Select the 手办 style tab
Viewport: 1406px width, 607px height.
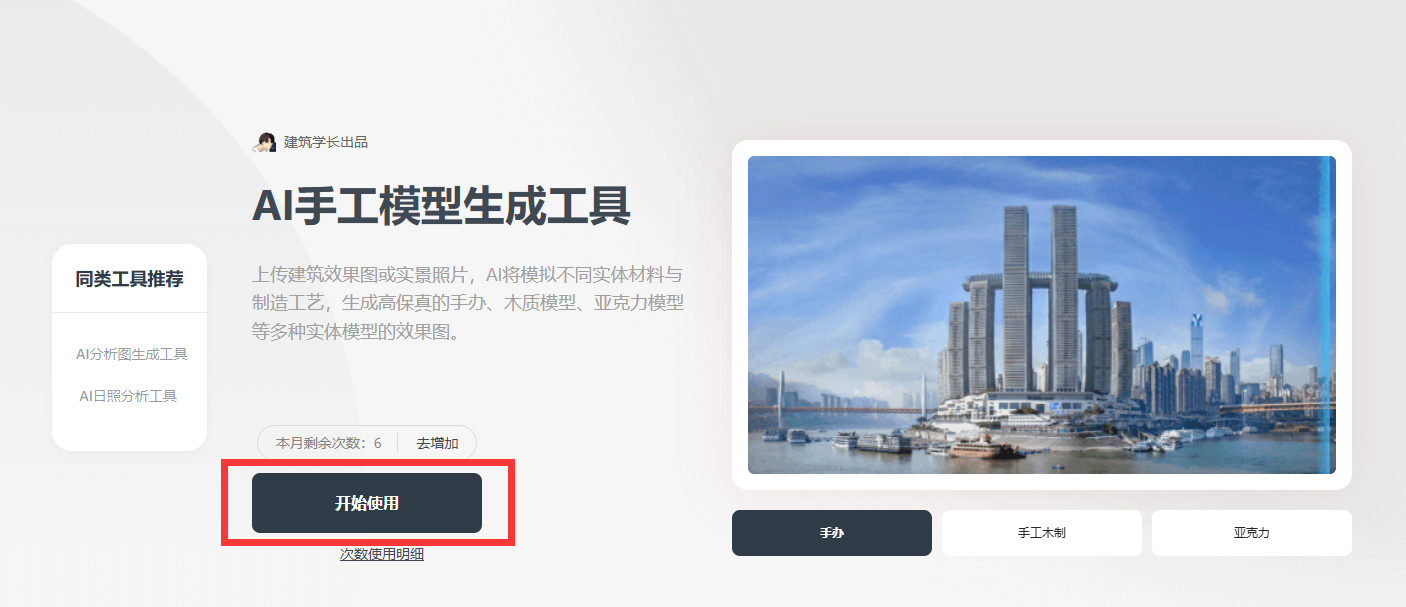832,533
